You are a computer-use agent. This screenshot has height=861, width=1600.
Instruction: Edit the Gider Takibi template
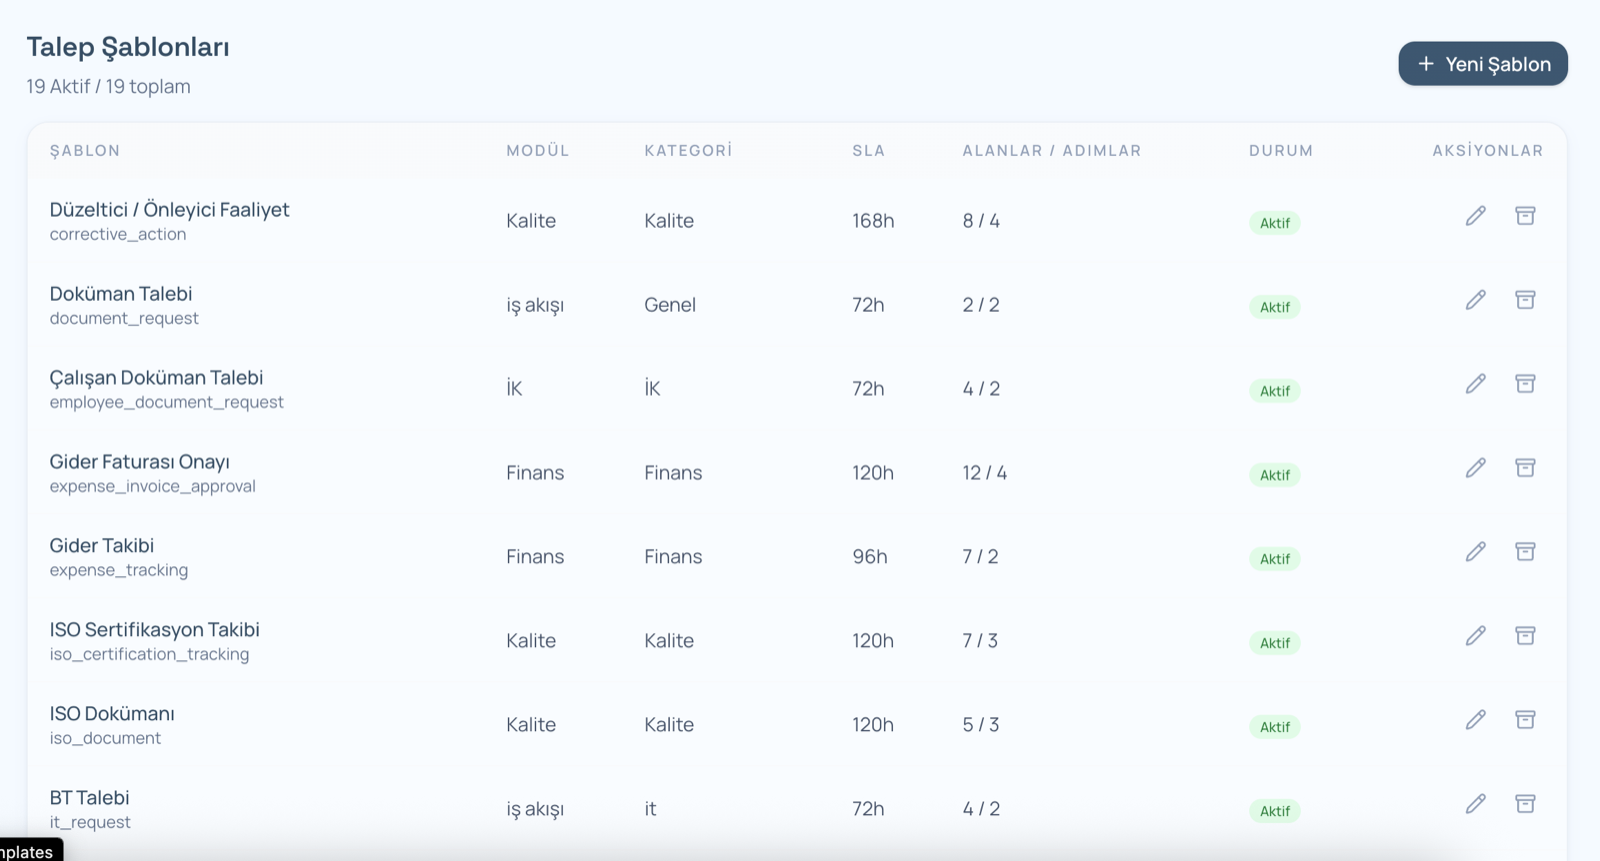click(1476, 551)
